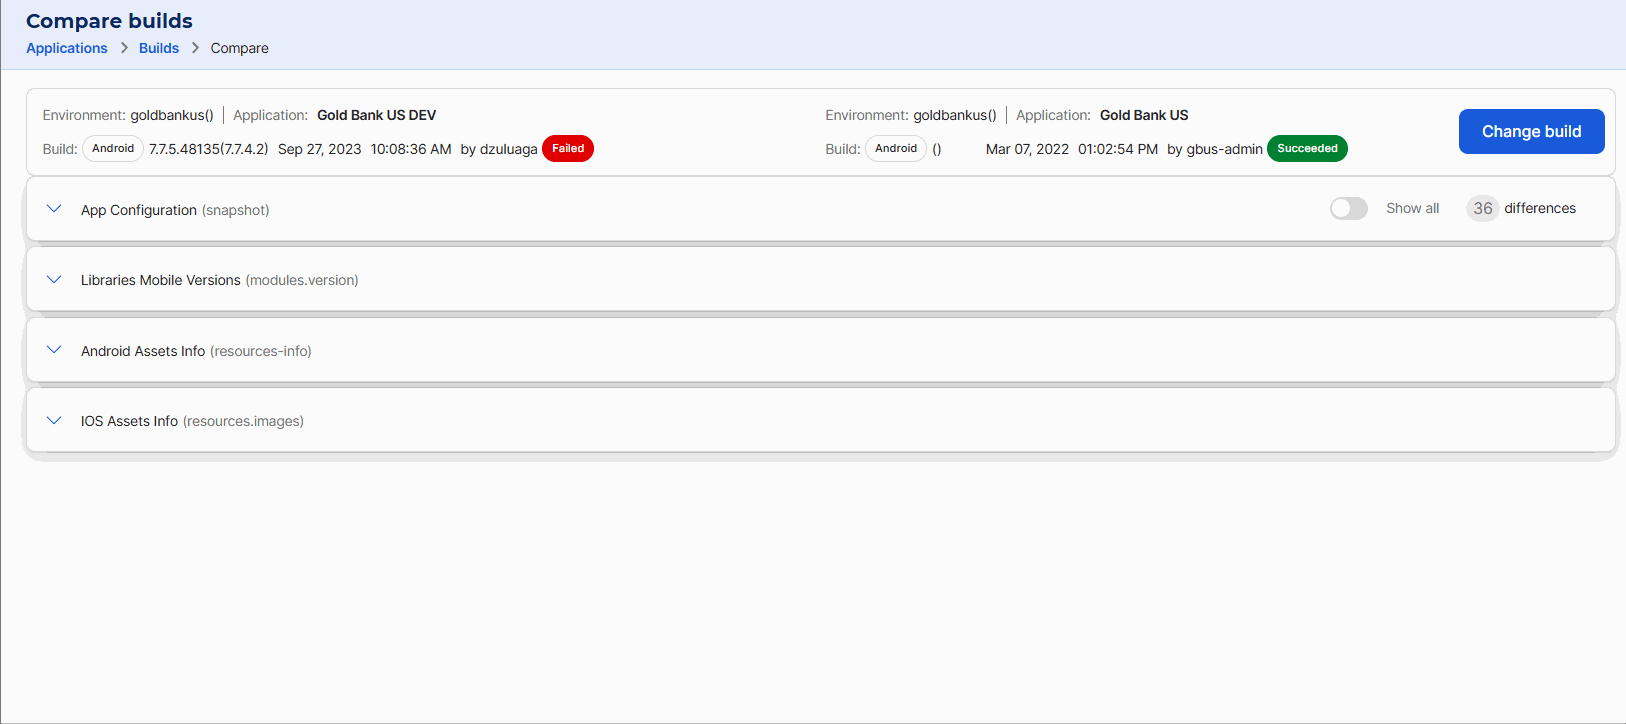1626x724 pixels.
Task: Expand the Libraries Mobile Versions chevron
Action: coord(54,280)
